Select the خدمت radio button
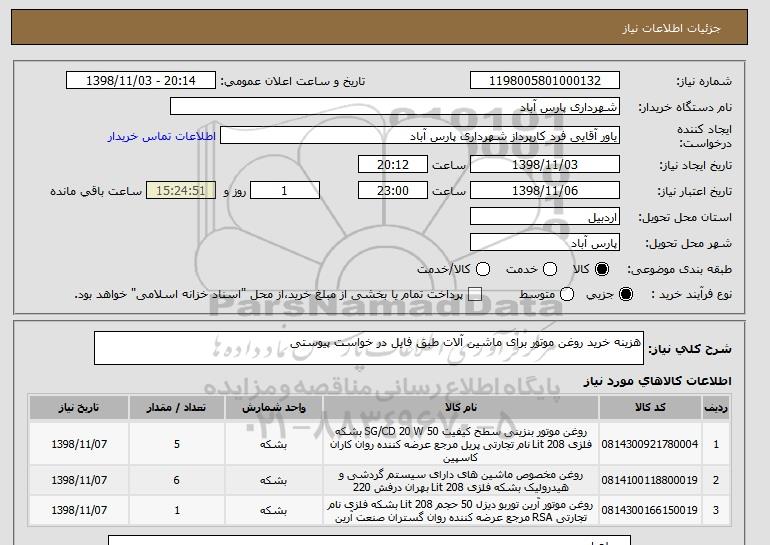Screen dimensions: 770x545 [550, 269]
